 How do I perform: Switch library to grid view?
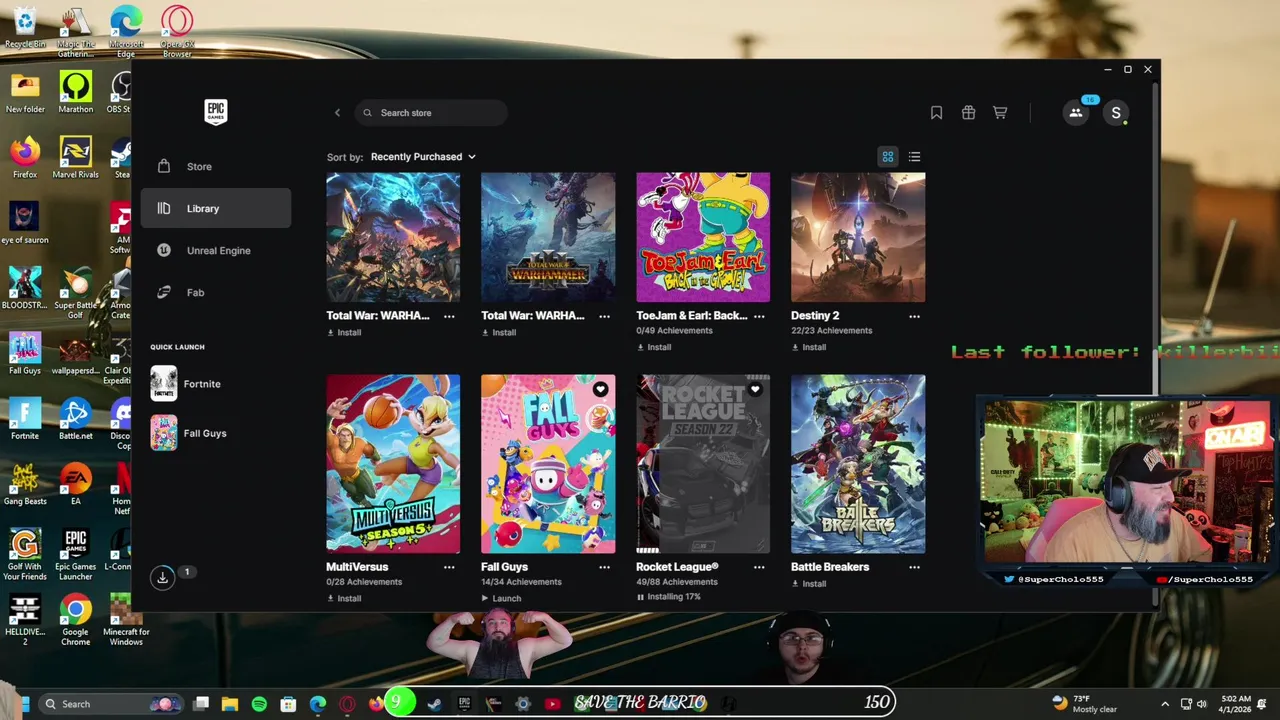pos(887,157)
